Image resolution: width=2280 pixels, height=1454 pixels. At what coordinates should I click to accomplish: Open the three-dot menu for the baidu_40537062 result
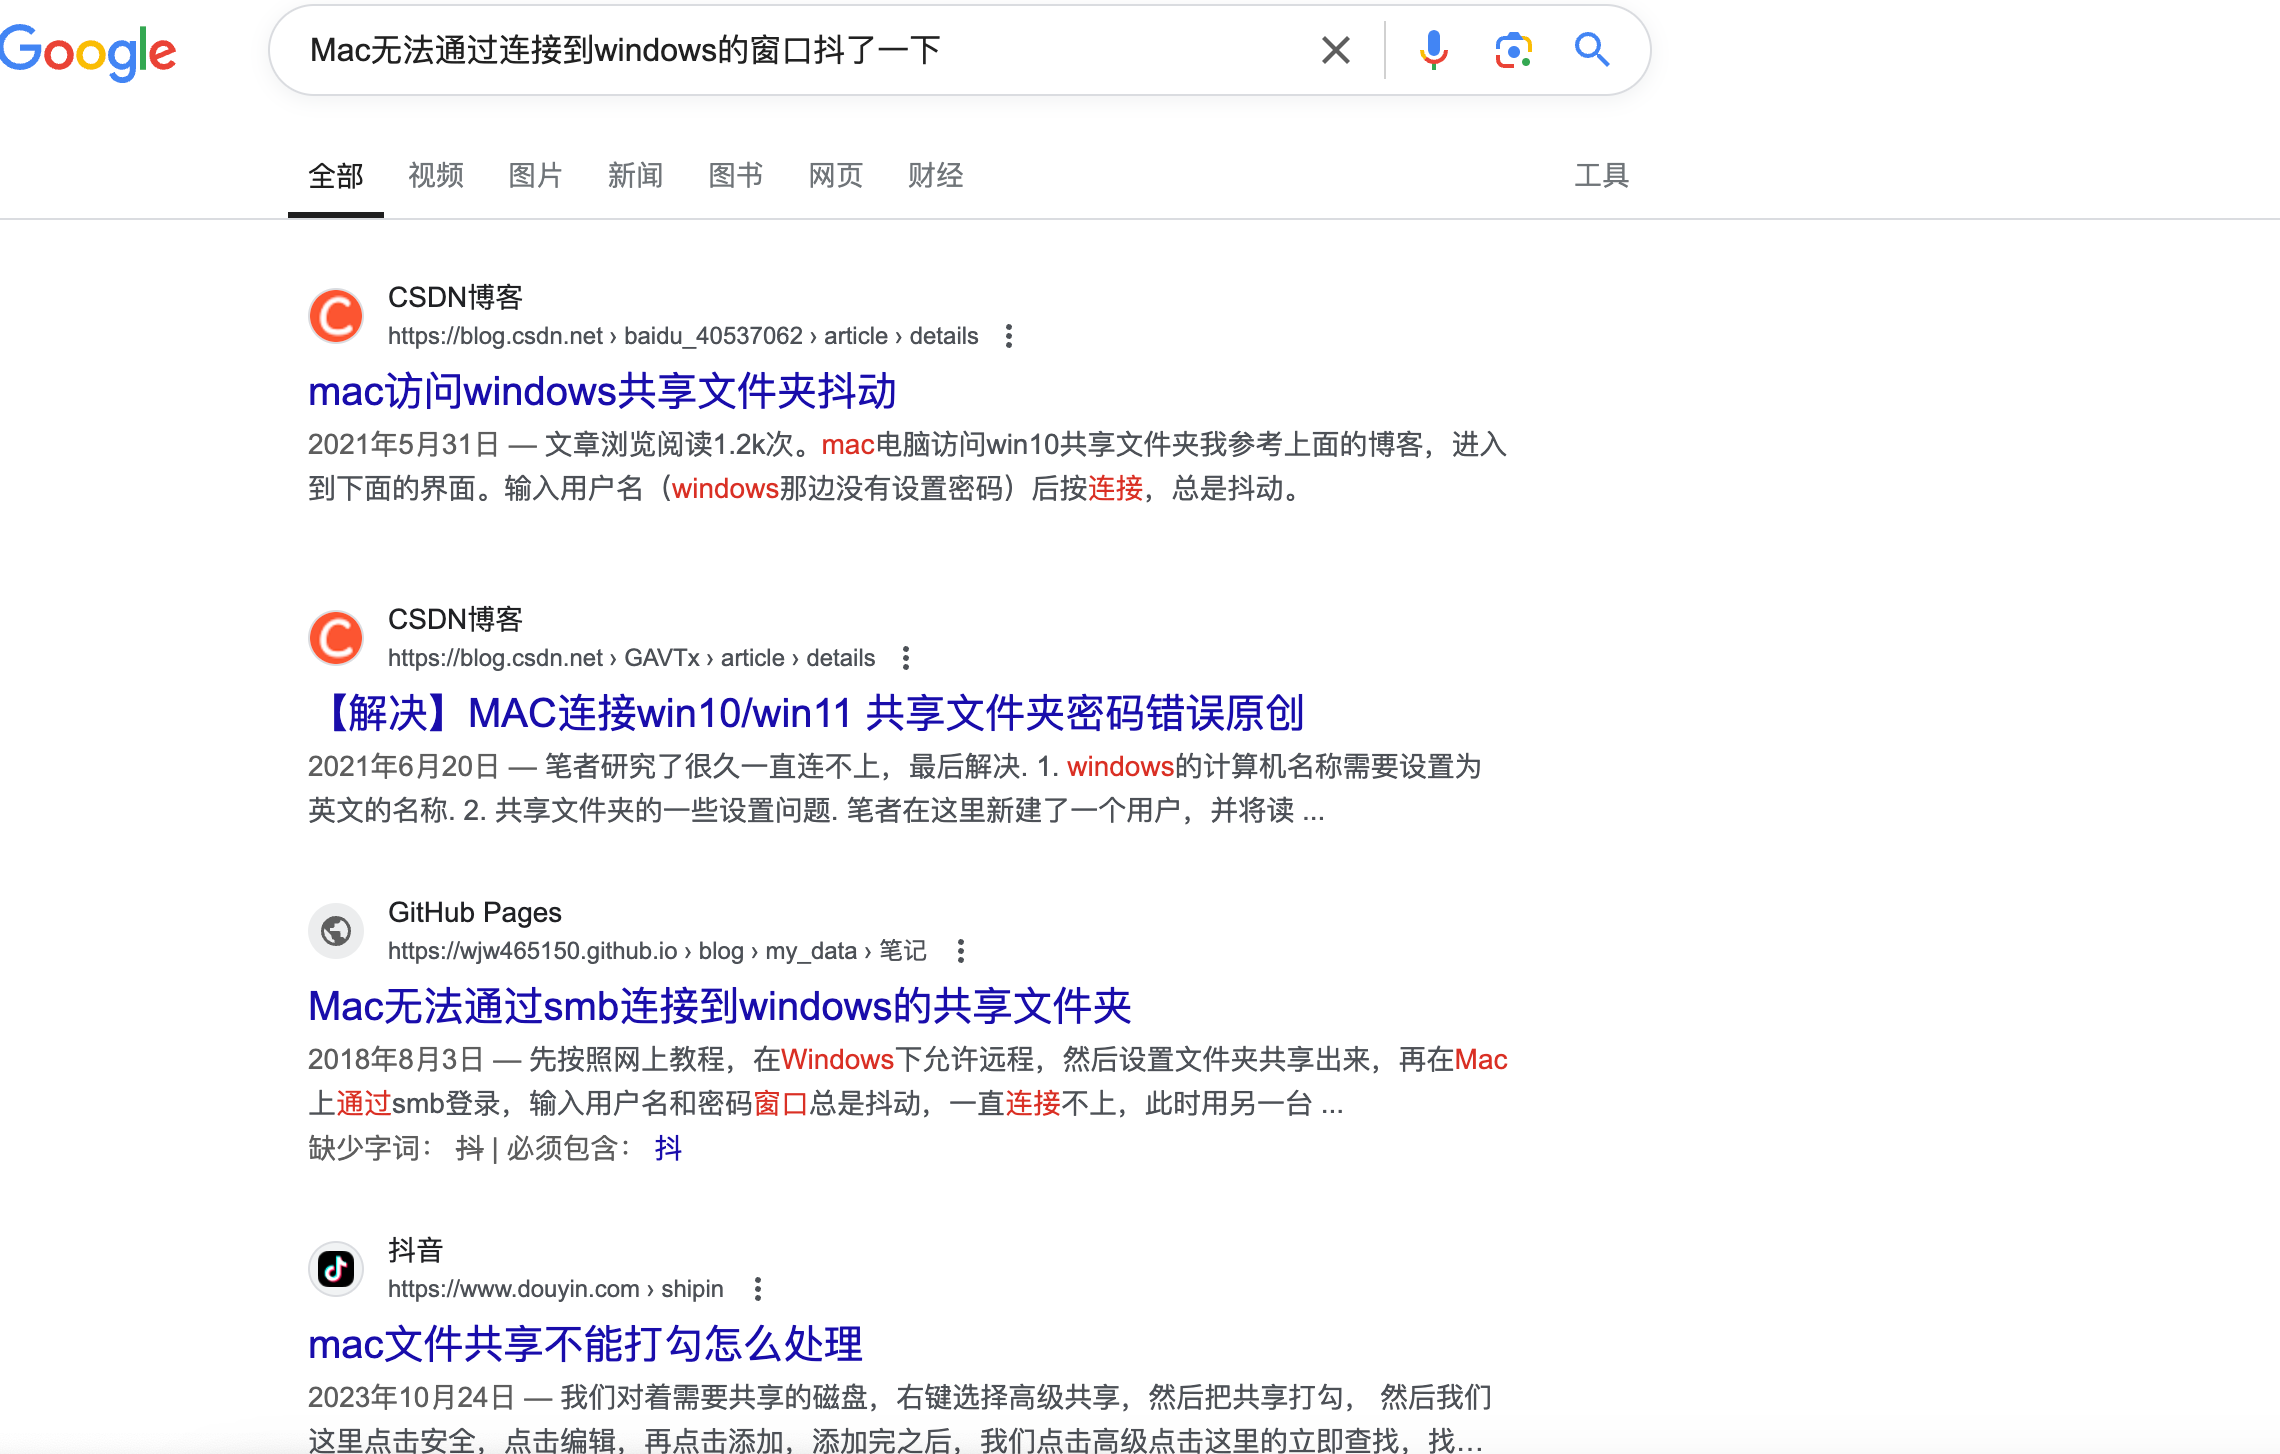[x=1009, y=336]
